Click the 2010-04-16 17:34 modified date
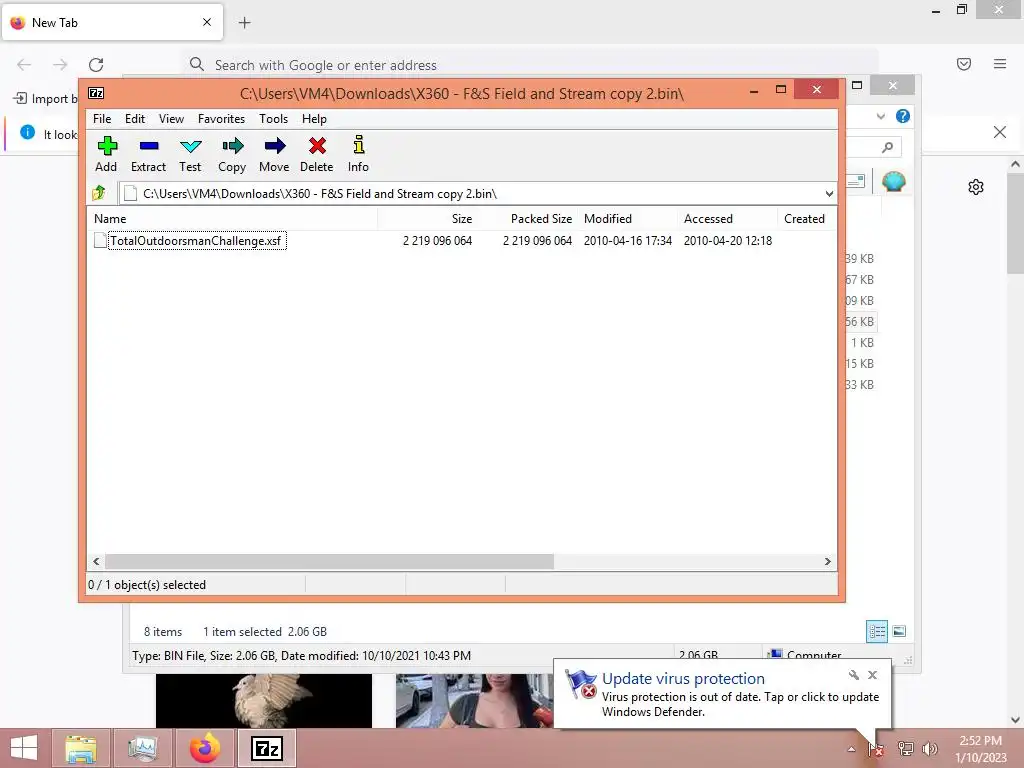The width and height of the screenshot is (1024, 768). coord(628,241)
